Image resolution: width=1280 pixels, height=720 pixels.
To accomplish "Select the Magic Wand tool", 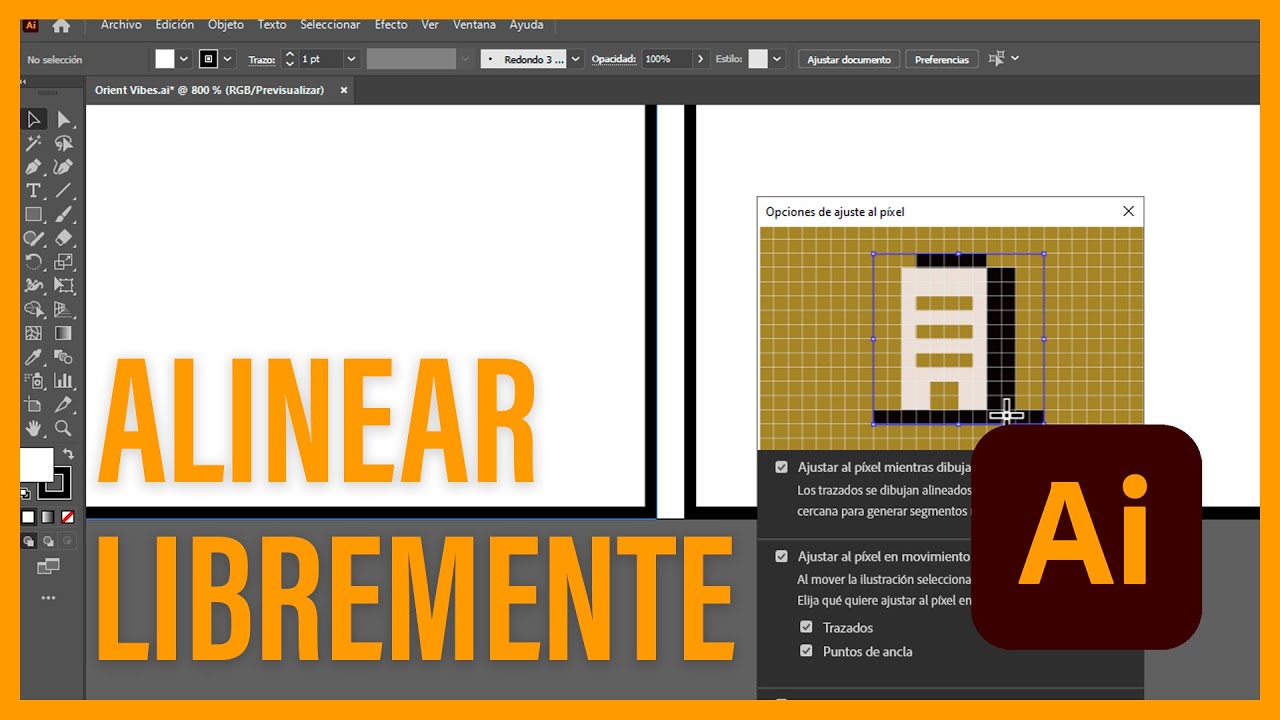I will click(x=34, y=143).
